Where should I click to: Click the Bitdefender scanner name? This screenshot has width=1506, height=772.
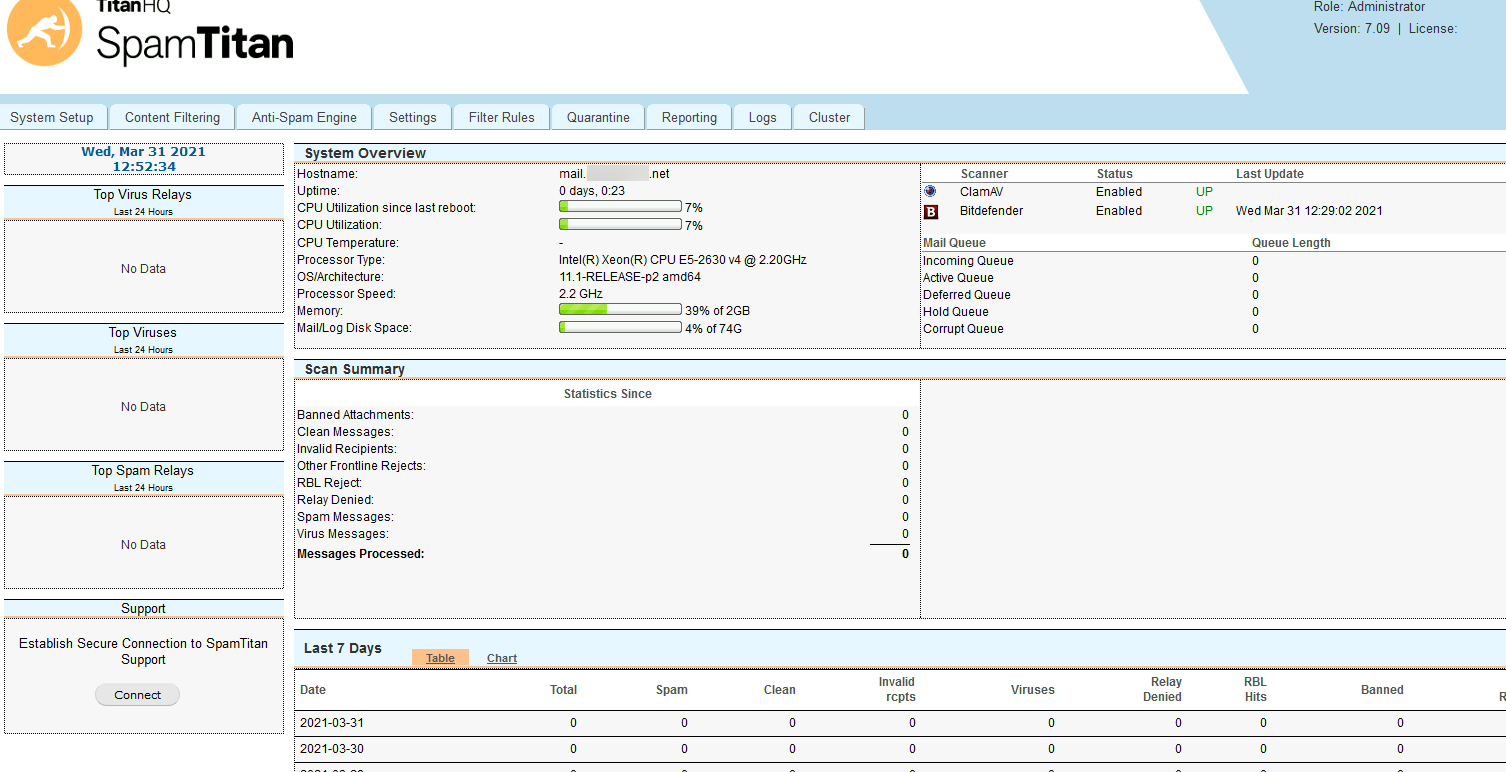pos(992,211)
